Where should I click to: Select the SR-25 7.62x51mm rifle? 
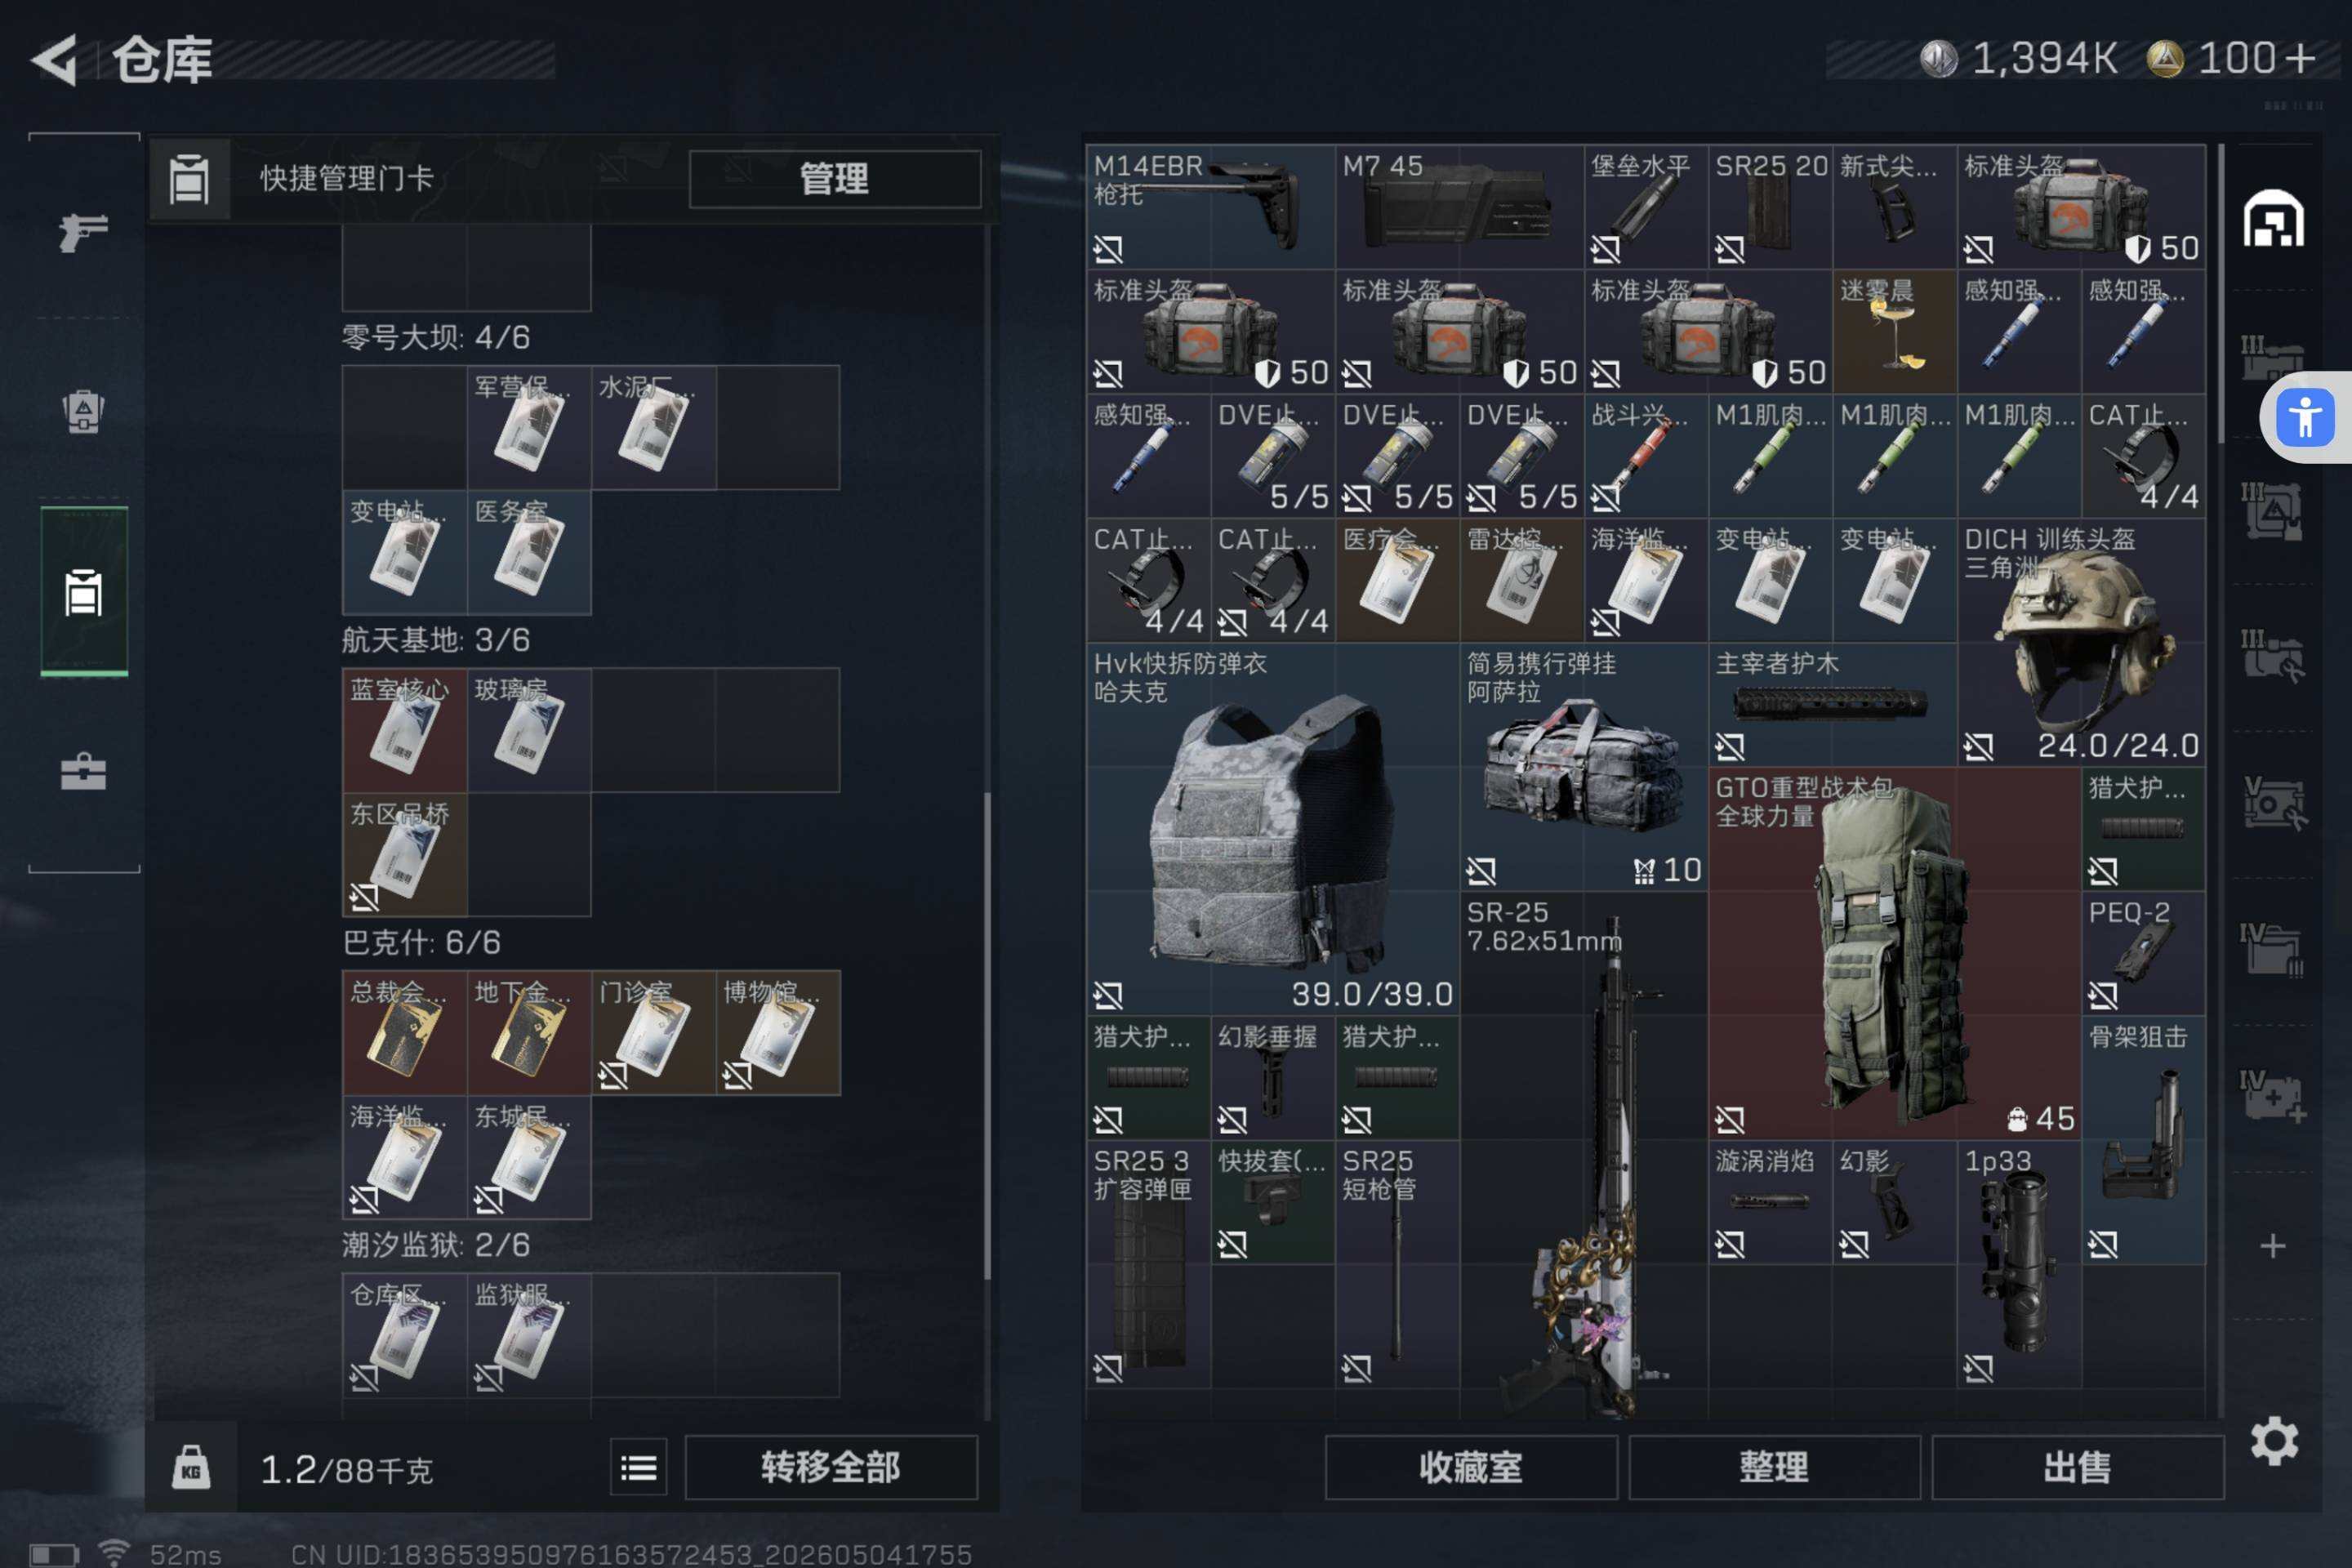[x=1584, y=1155]
